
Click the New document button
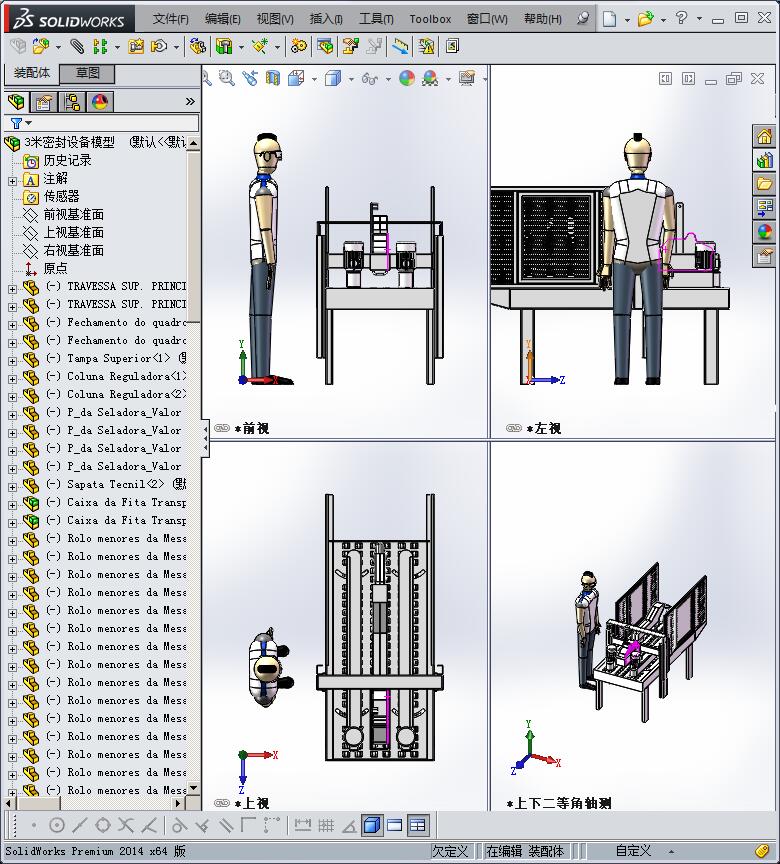[609, 19]
